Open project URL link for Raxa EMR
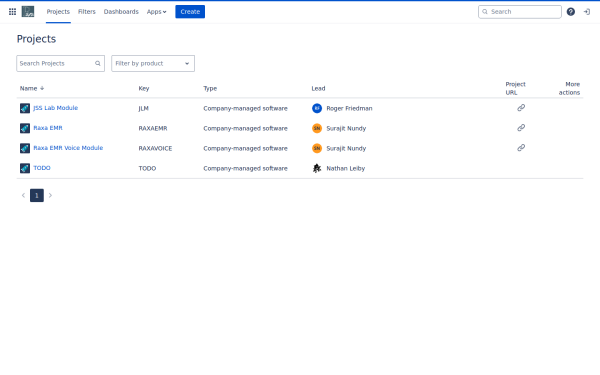This screenshot has width=600, height=375. point(521,128)
